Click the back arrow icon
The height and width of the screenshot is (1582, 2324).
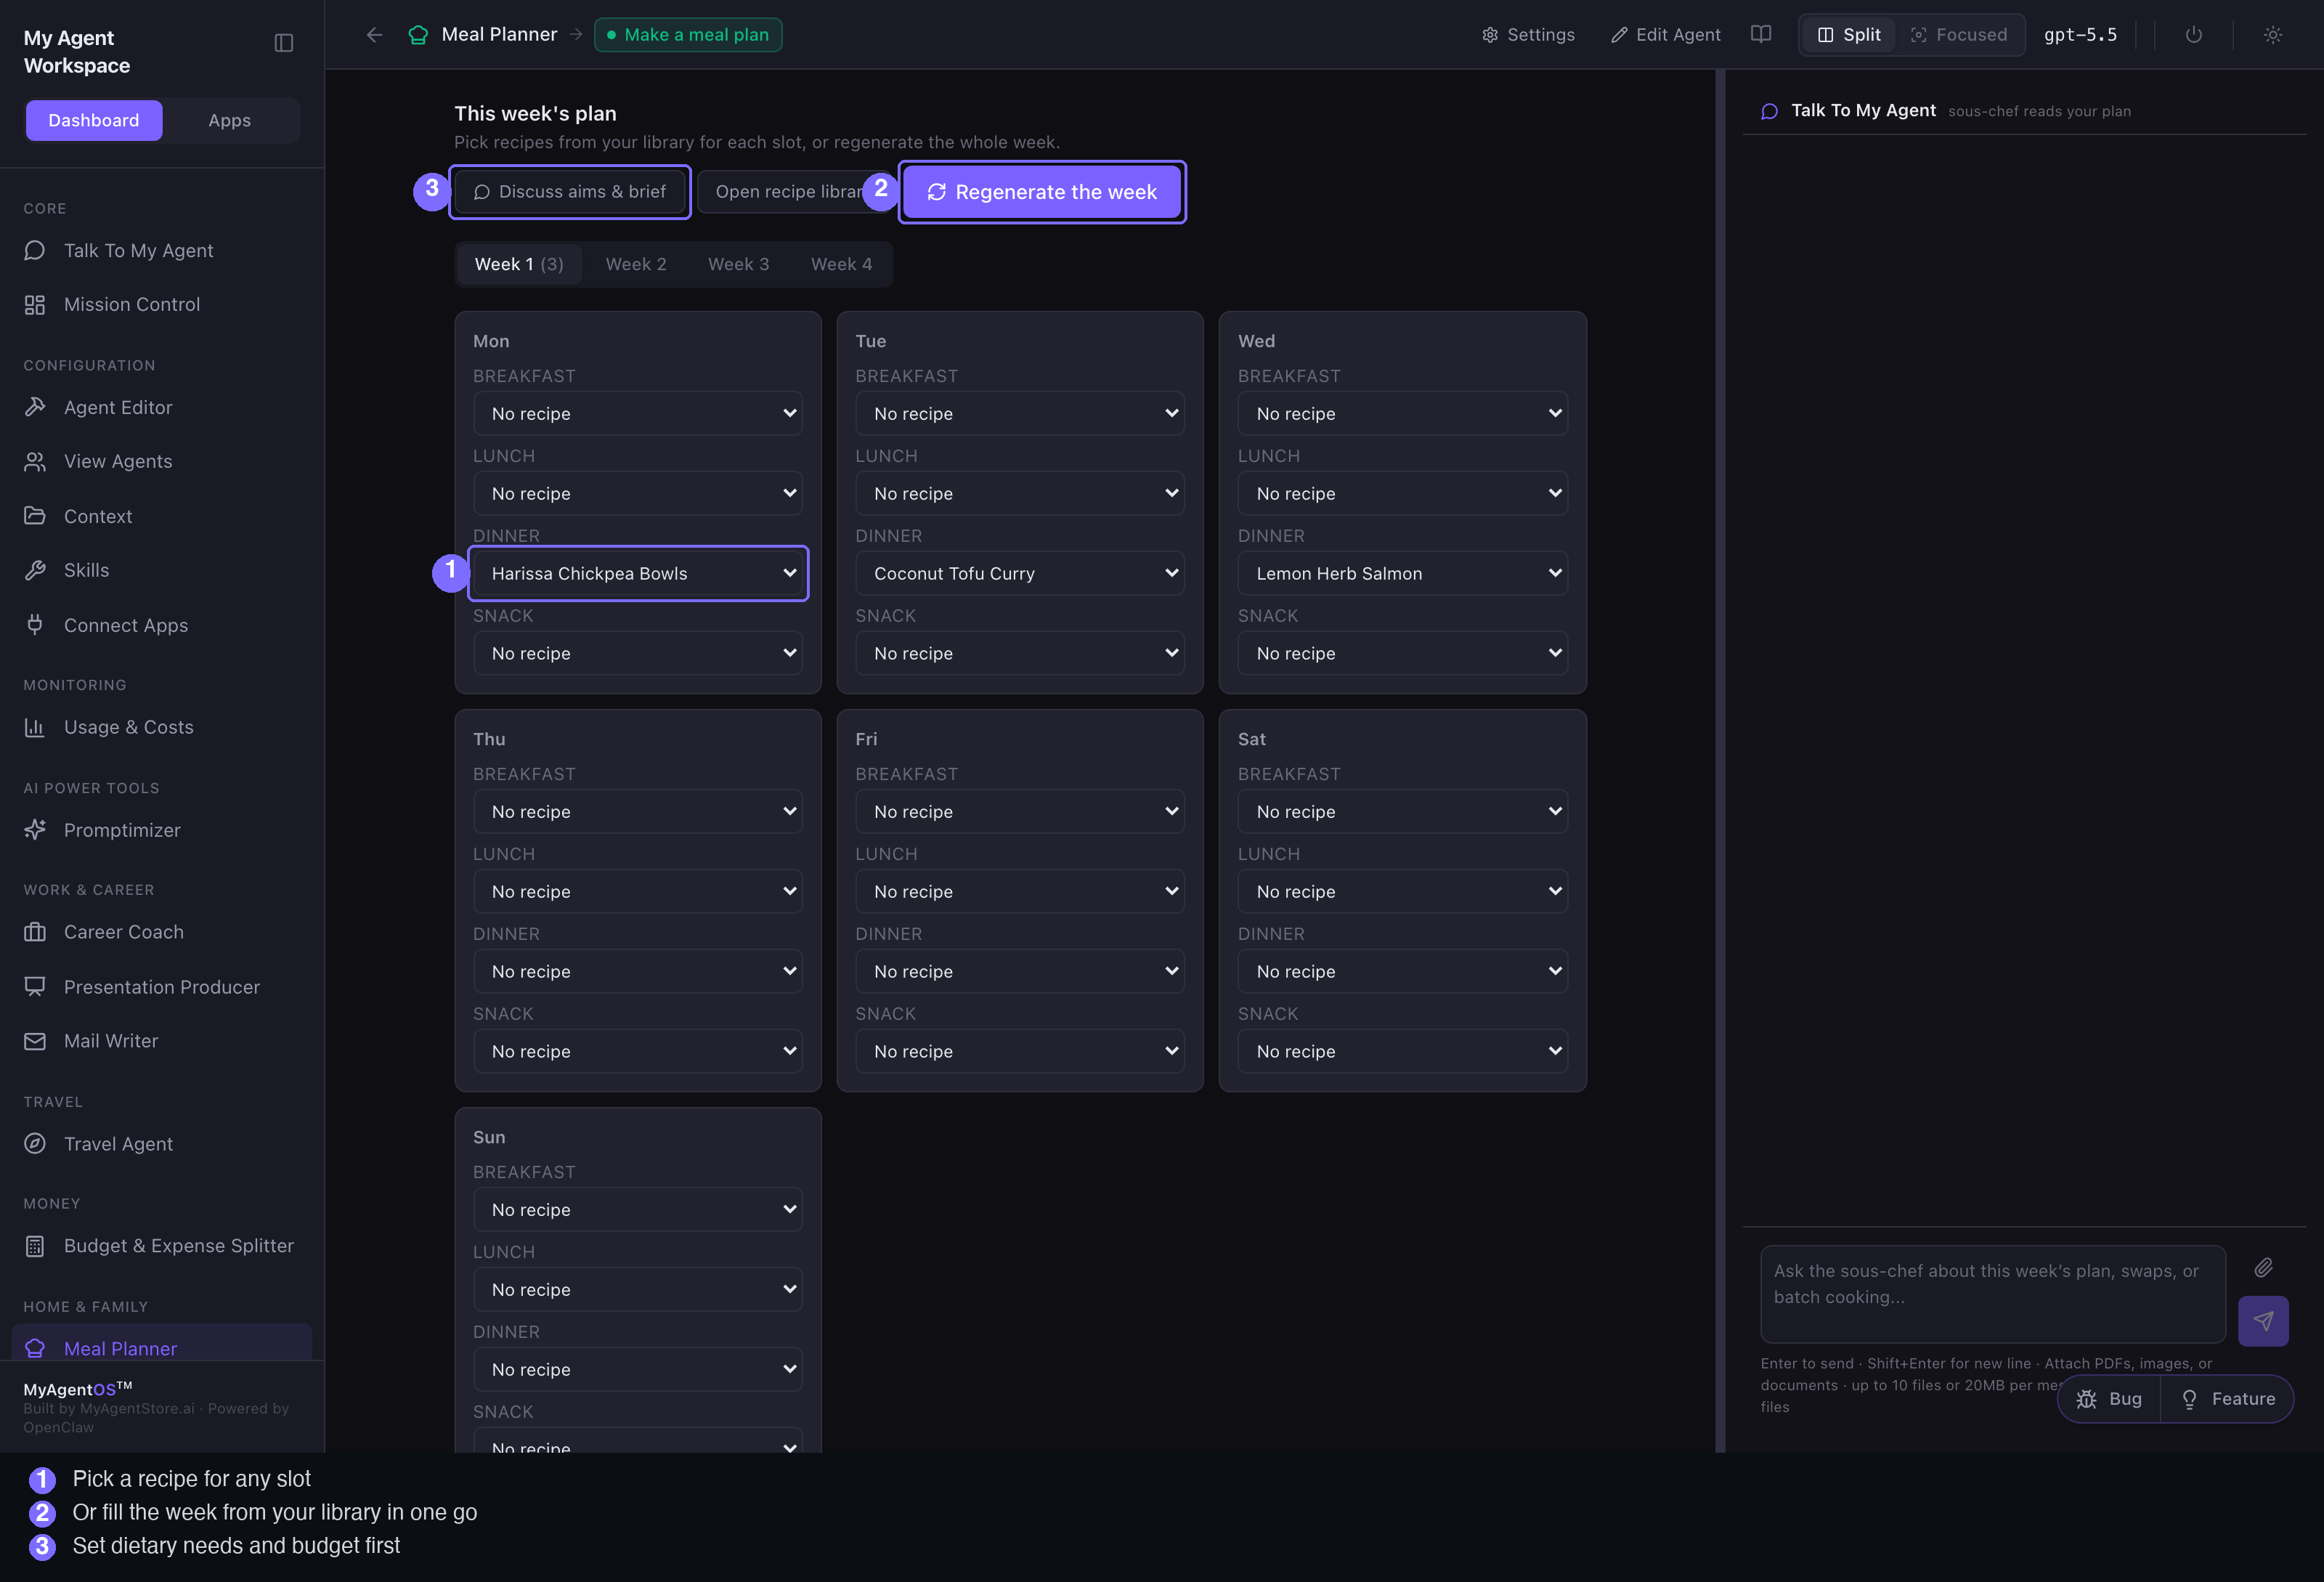point(374,35)
